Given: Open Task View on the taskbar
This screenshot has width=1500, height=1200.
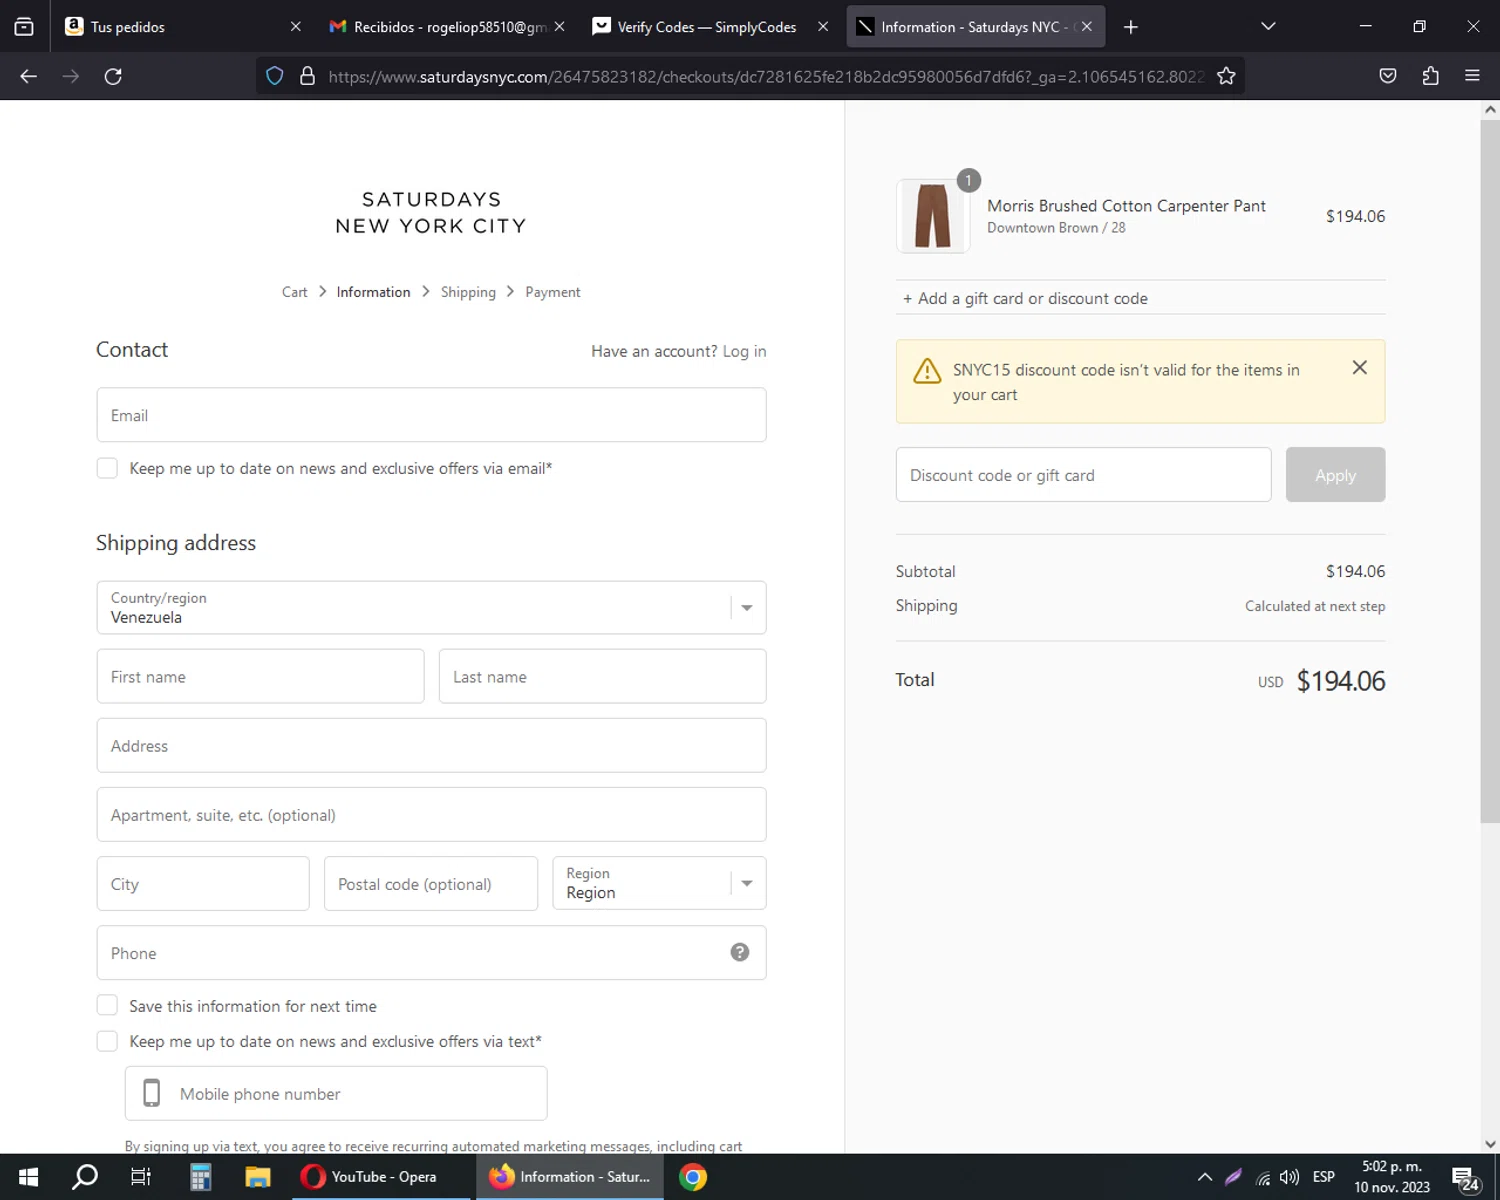Looking at the screenshot, I should pos(141,1177).
